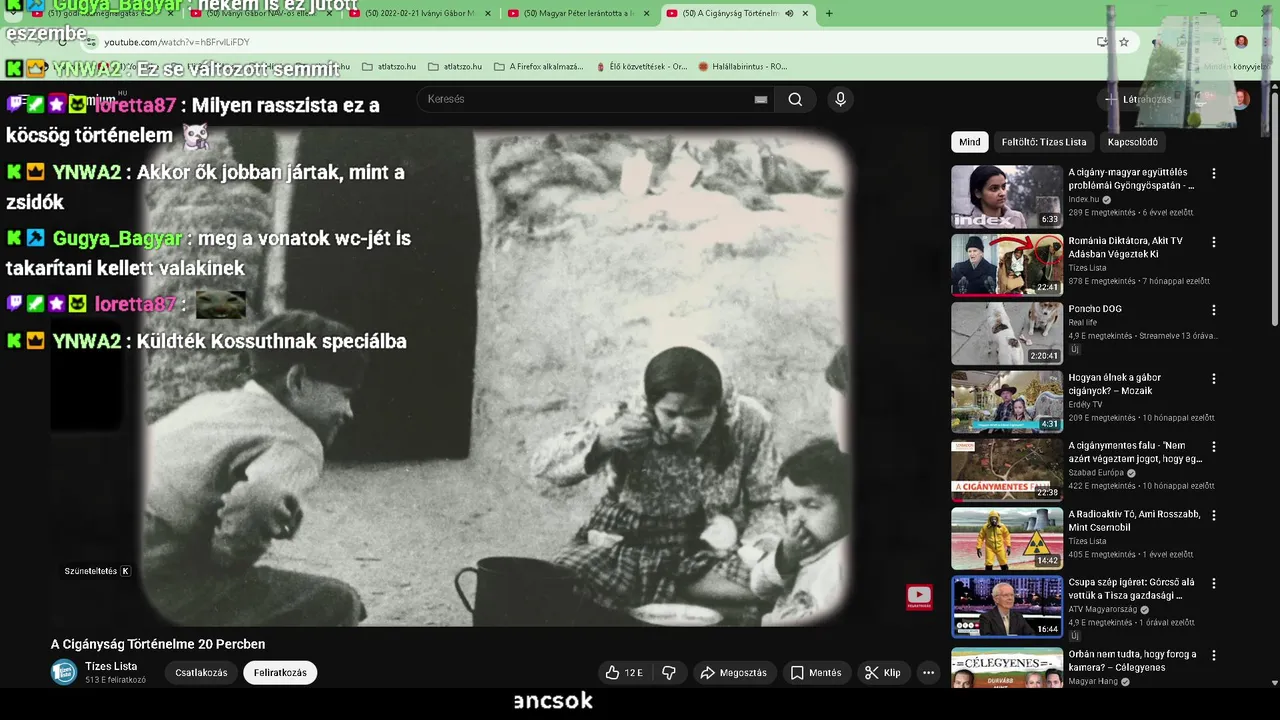Viewport: 1280px width, 720px height.
Task: Open options menu for cigánymentes falu video
Action: tap(1214, 447)
